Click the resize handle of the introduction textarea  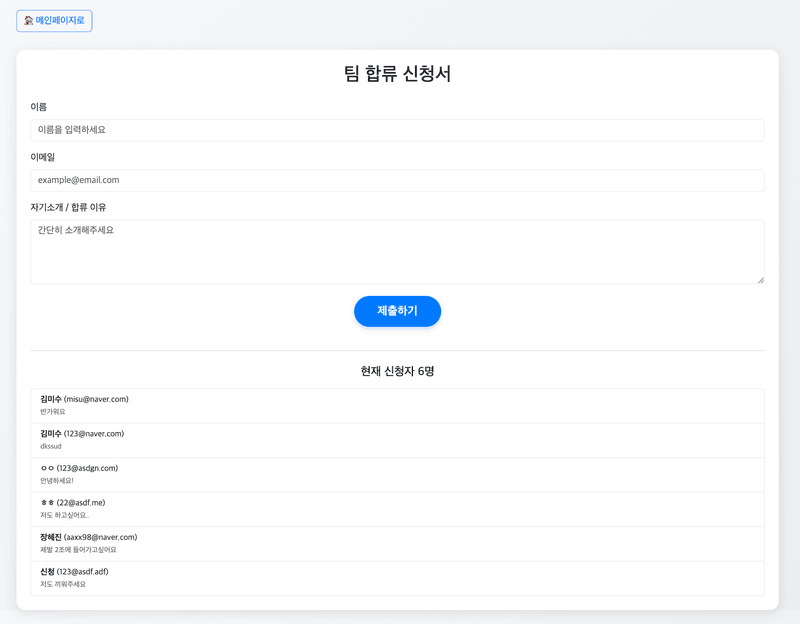[x=759, y=280]
